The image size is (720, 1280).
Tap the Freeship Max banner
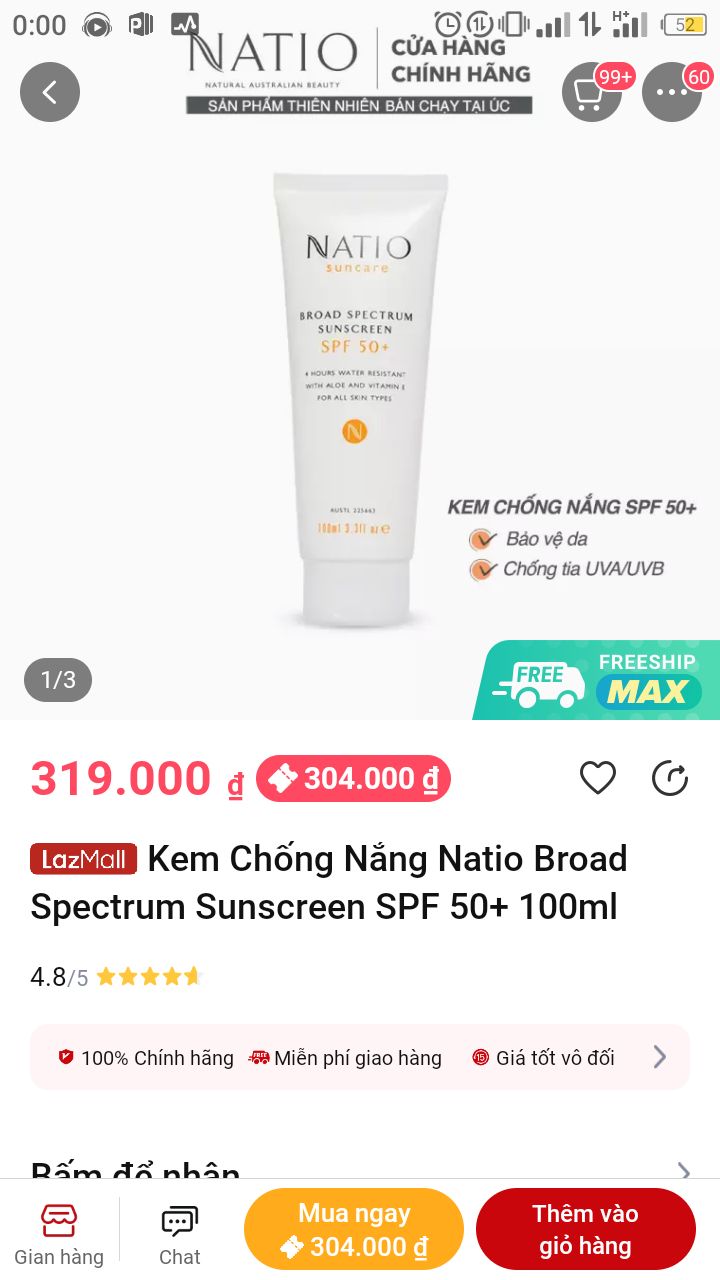[x=597, y=680]
